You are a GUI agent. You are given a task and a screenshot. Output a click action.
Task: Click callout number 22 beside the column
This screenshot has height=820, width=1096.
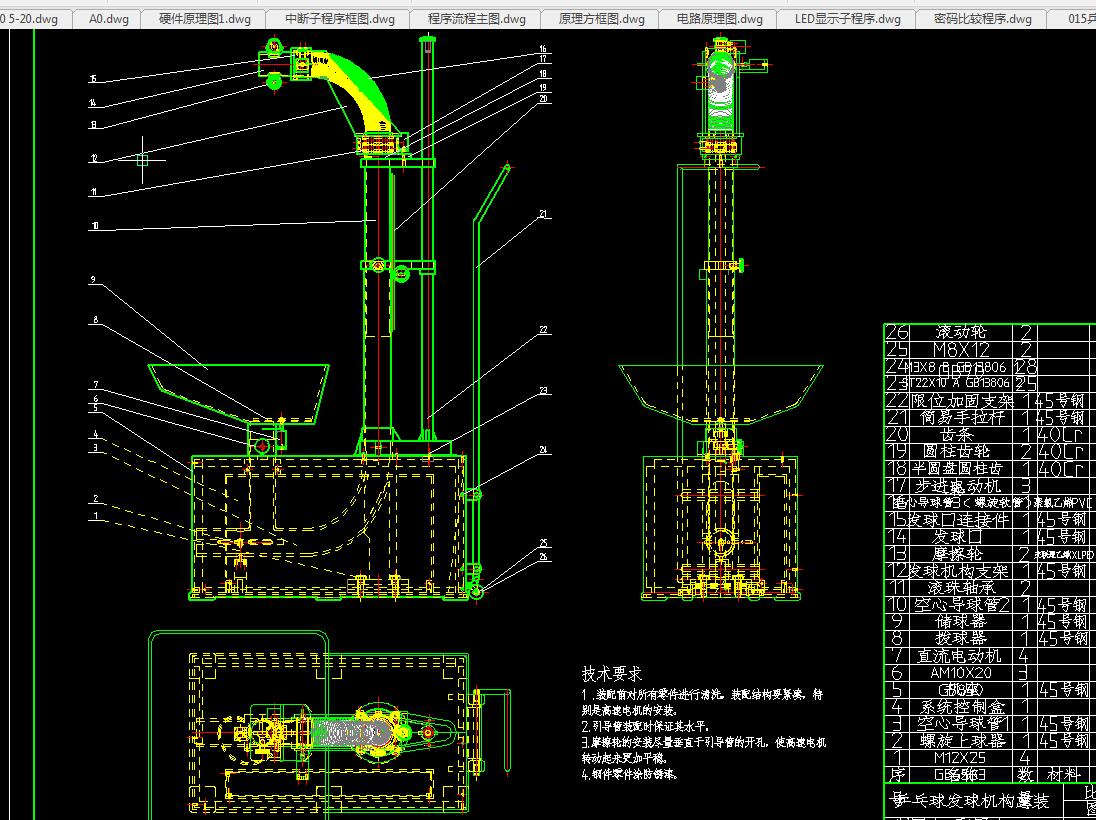[x=542, y=329]
